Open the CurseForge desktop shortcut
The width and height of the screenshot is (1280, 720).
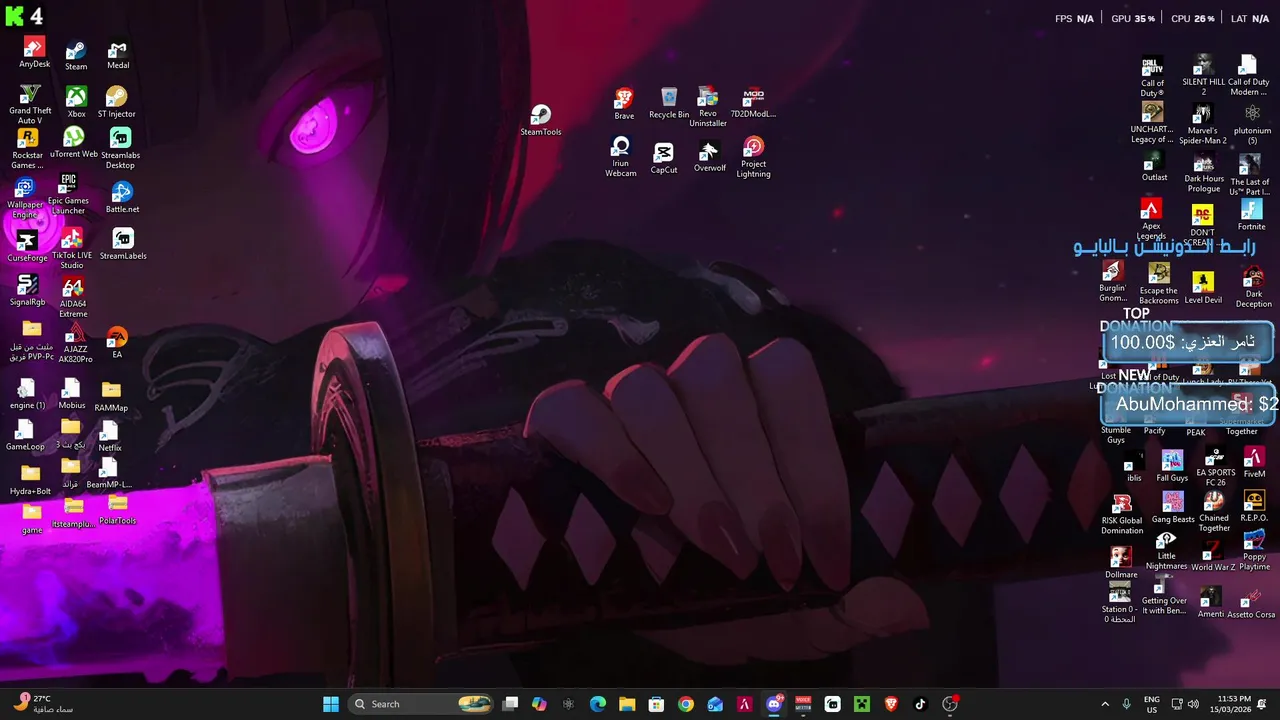pos(27,246)
